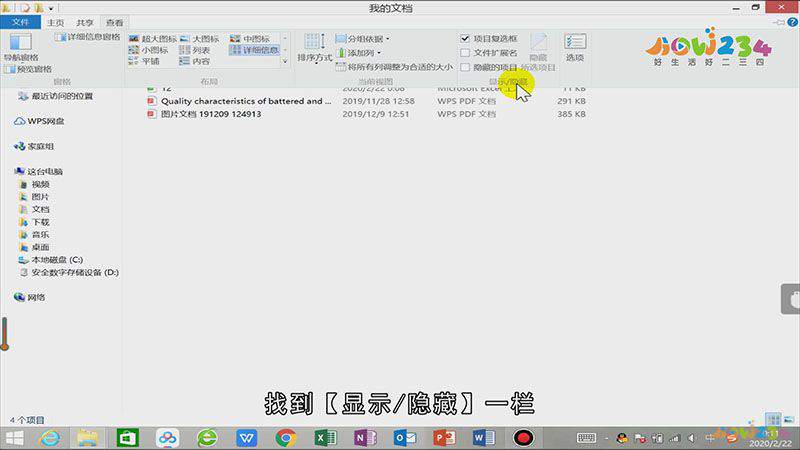800x450 pixels.
Task: Select 这台电脑 in navigation pane
Action: pos(39,171)
